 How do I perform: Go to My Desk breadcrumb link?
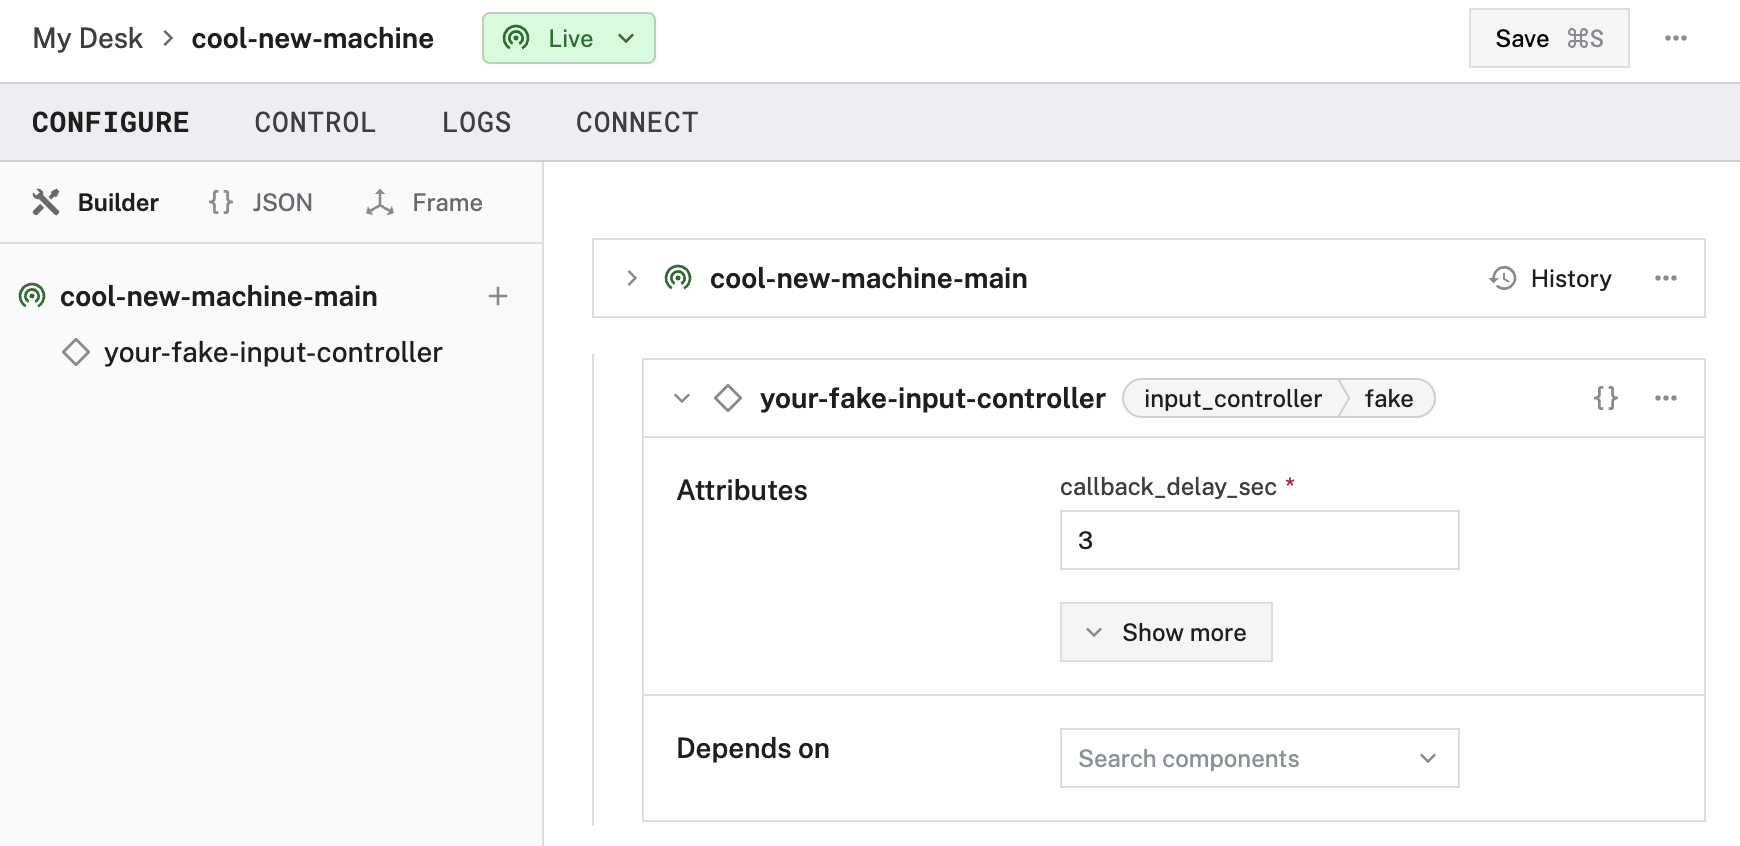[x=88, y=38]
